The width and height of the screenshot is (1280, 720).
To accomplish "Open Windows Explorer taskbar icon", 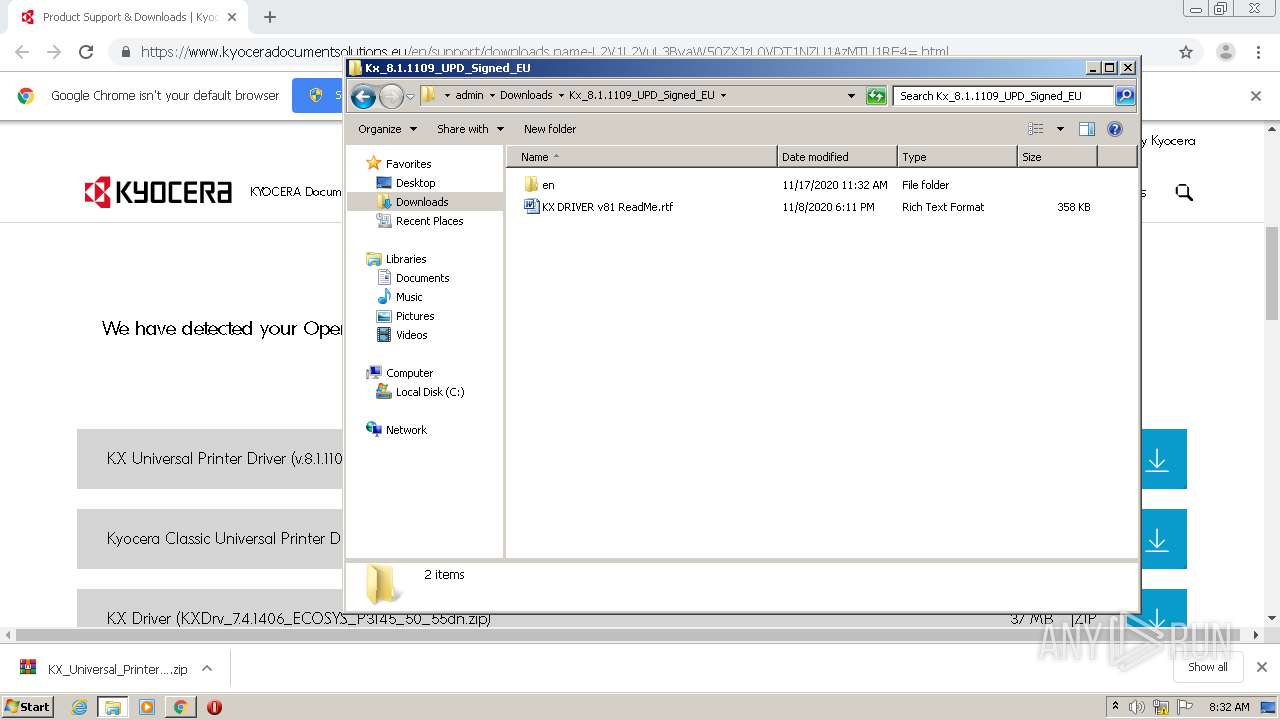I will click(x=113, y=707).
